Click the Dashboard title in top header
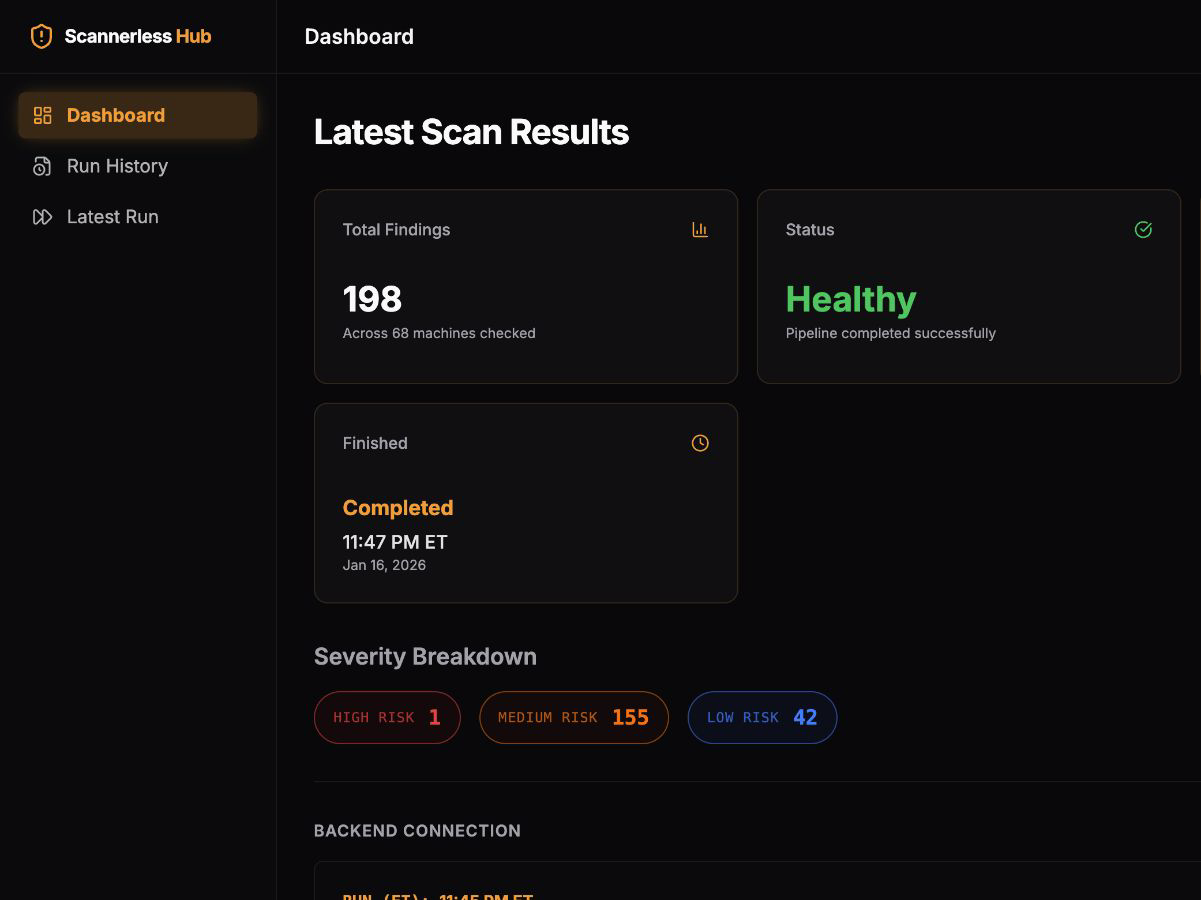This screenshot has height=900, width=1201. tap(359, 37)
